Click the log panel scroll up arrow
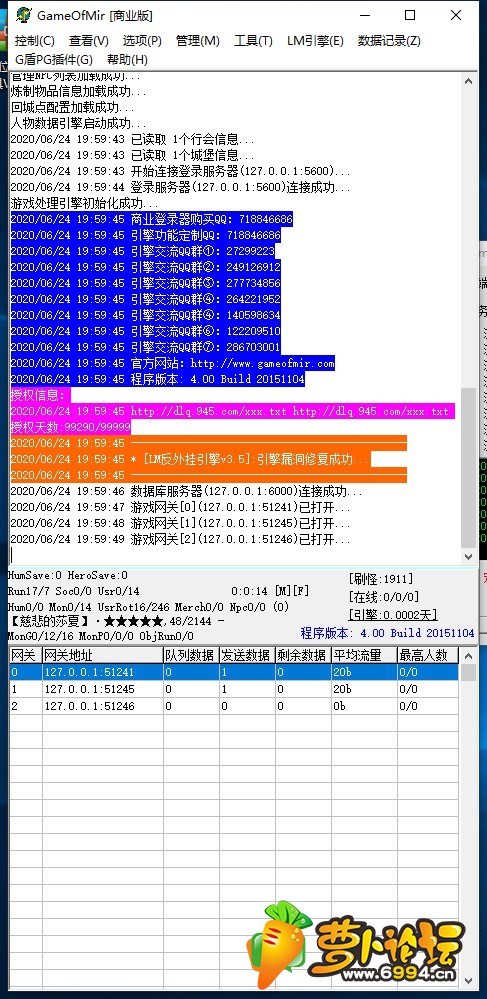This screenshot has width=487, height=999. point(468,82)
